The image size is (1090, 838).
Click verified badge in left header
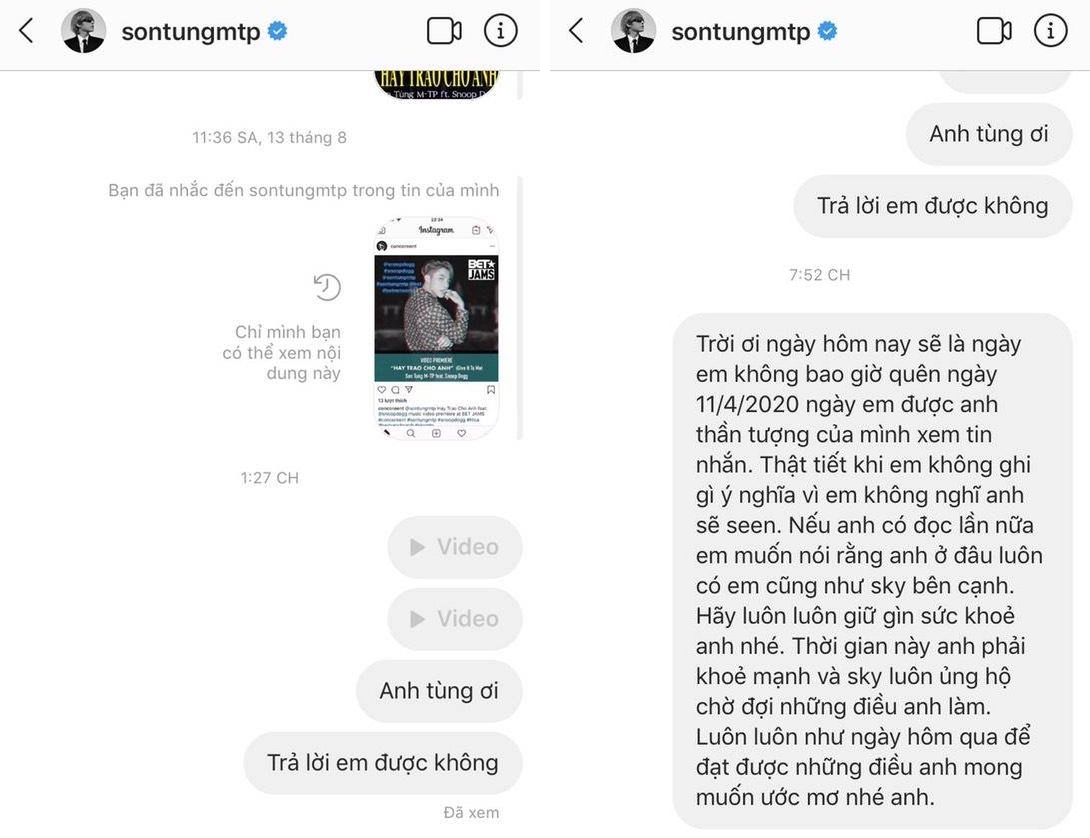(277, 31)
